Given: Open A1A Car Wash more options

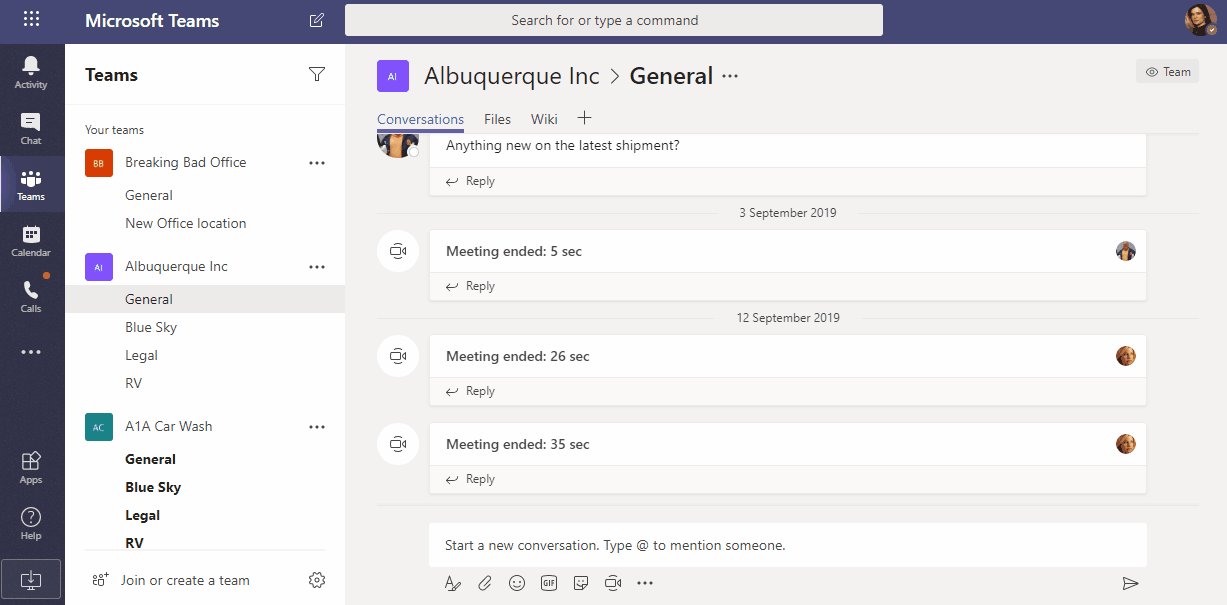Looking at the screenshot, I should (317, 426).
